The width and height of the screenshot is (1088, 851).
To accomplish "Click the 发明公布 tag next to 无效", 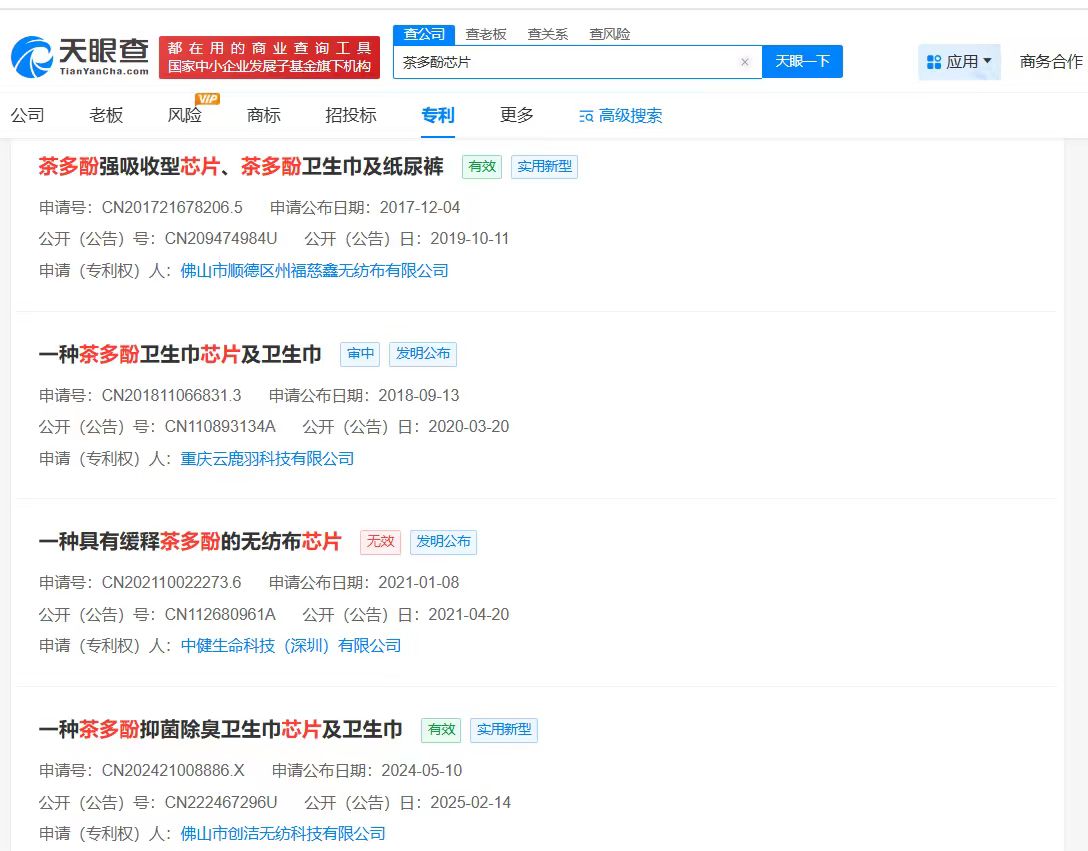I will [443, 542].
